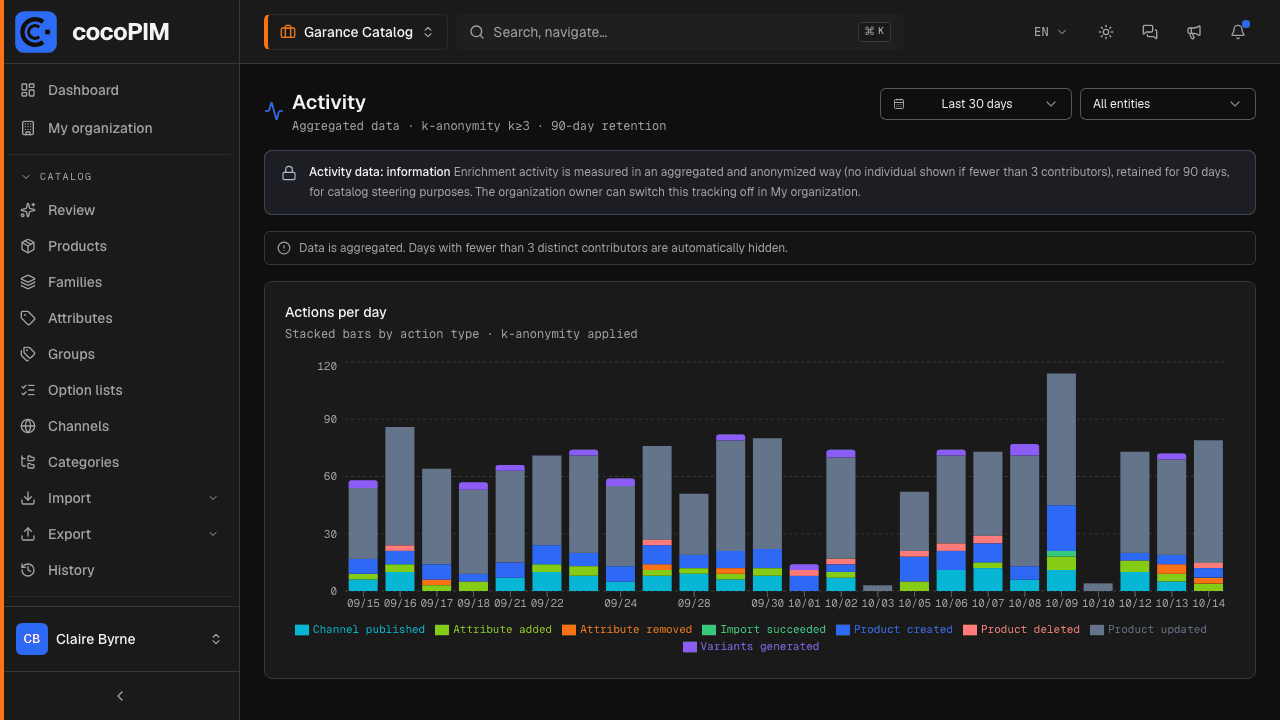Screen dimensions: 1280x720
Task: Click the Import succeeded legend entry
Action: click(764, 630)
